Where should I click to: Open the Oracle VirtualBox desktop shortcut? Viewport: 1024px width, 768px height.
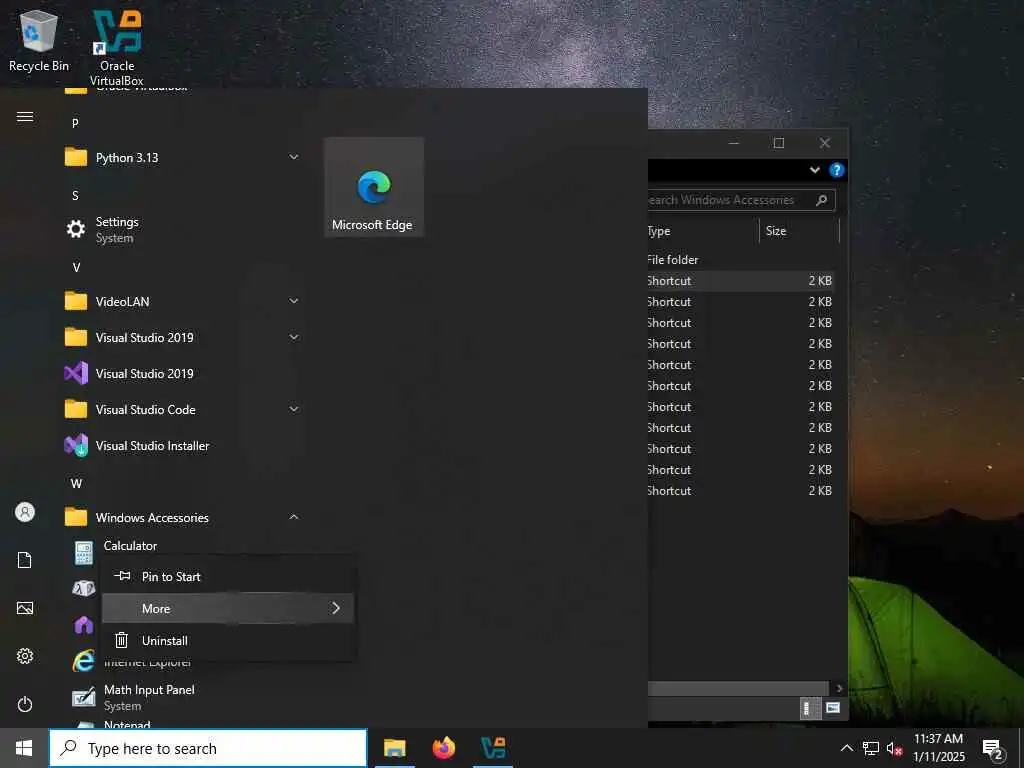117,46
